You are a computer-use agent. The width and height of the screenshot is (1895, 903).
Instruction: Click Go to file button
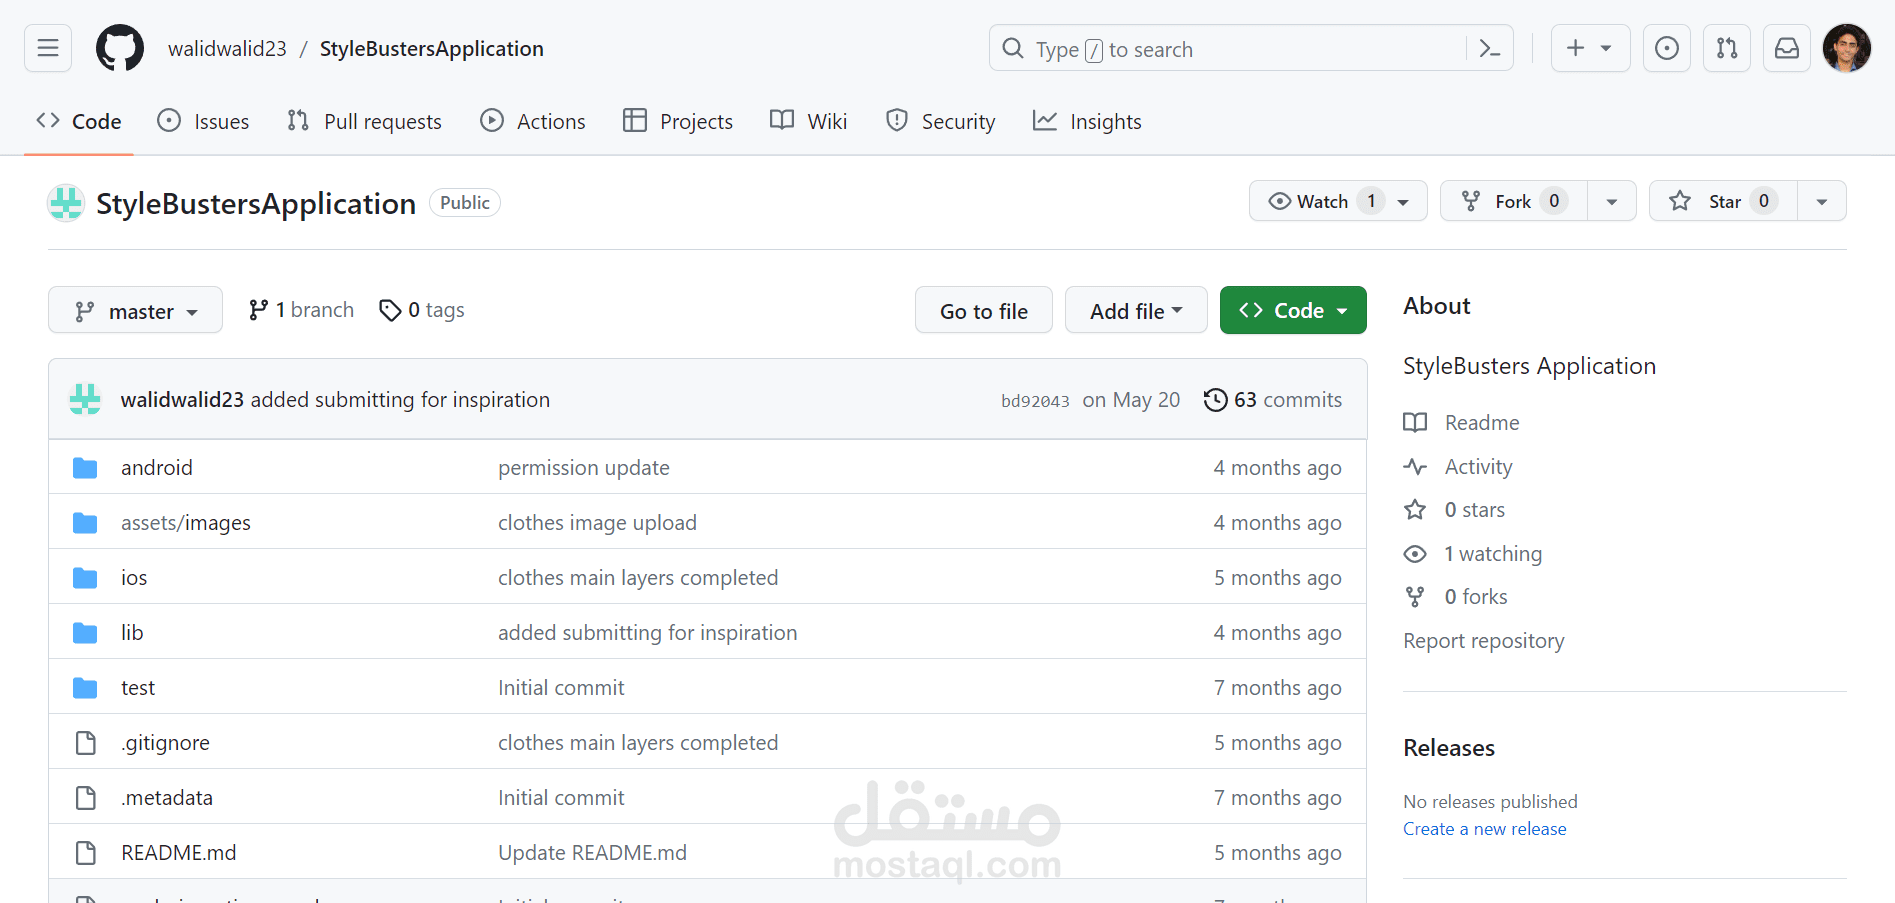point(984,310)
